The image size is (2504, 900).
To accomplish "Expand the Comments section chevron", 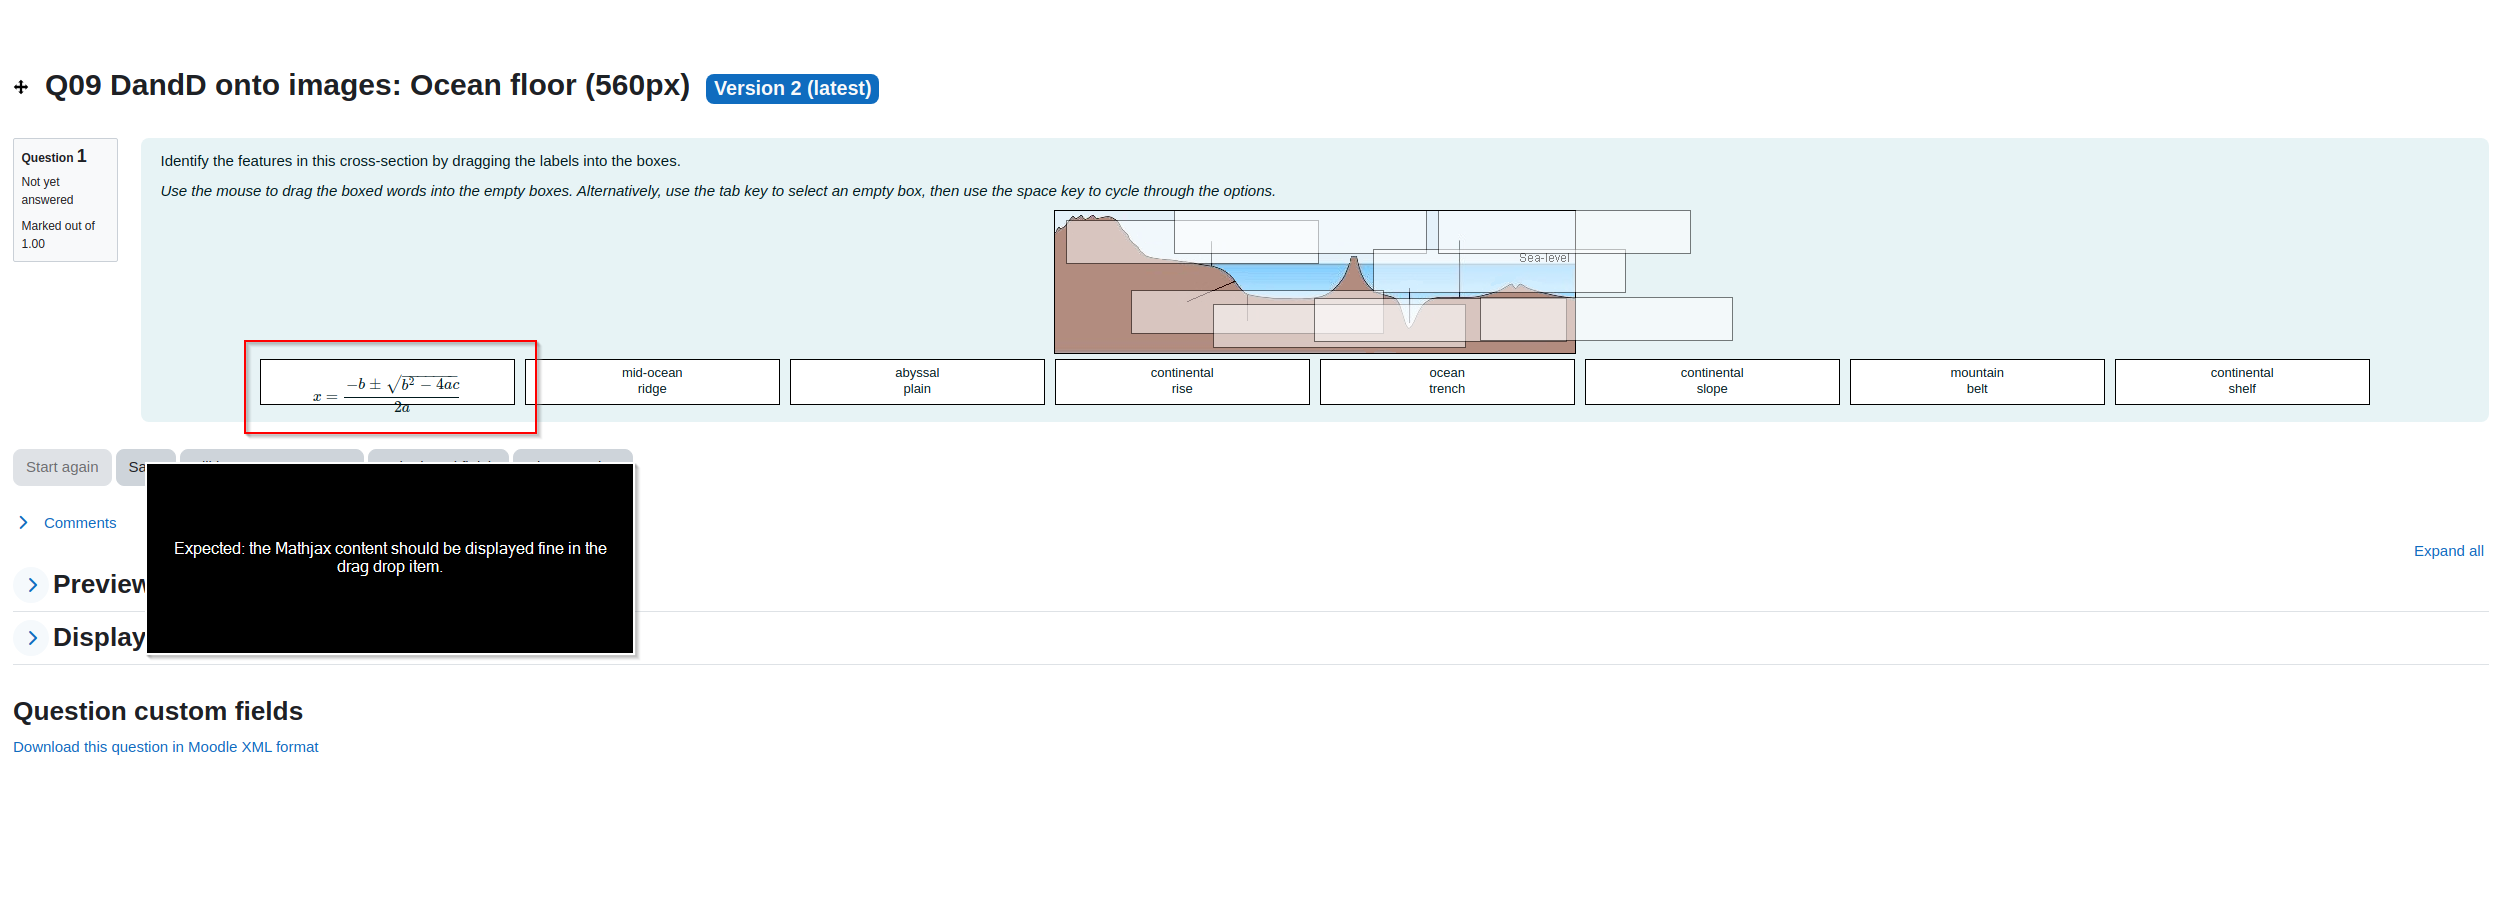I will pyautogui.click(x=24, y=523).
